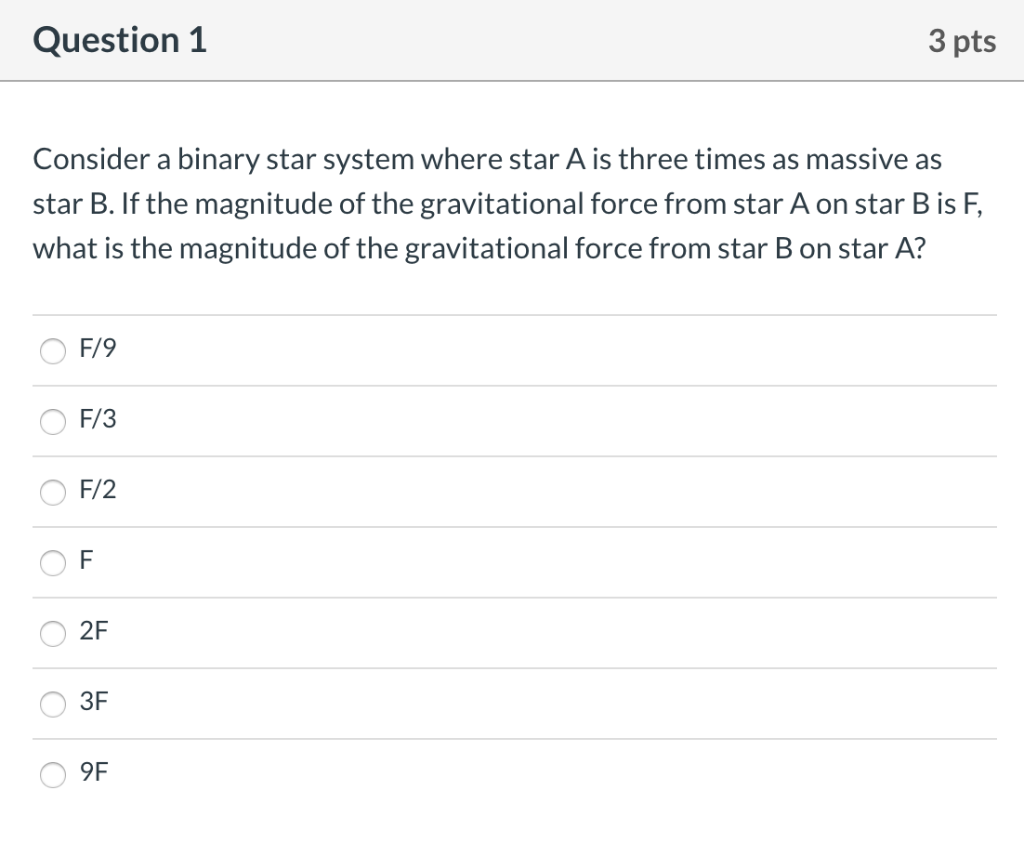Image resolution: width=1024 pixels, height=843 pixels.
Task: Select the 3F answer option
Action: [x=52, y=704]
